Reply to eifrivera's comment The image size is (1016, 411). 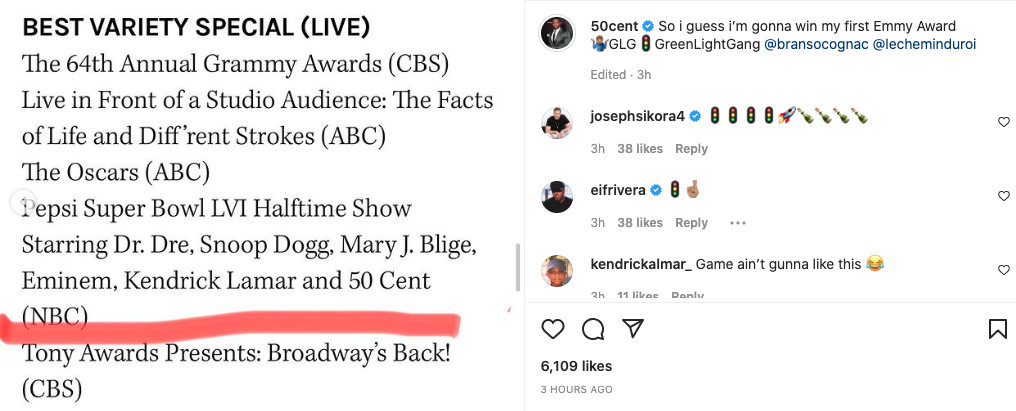[691, 223]
